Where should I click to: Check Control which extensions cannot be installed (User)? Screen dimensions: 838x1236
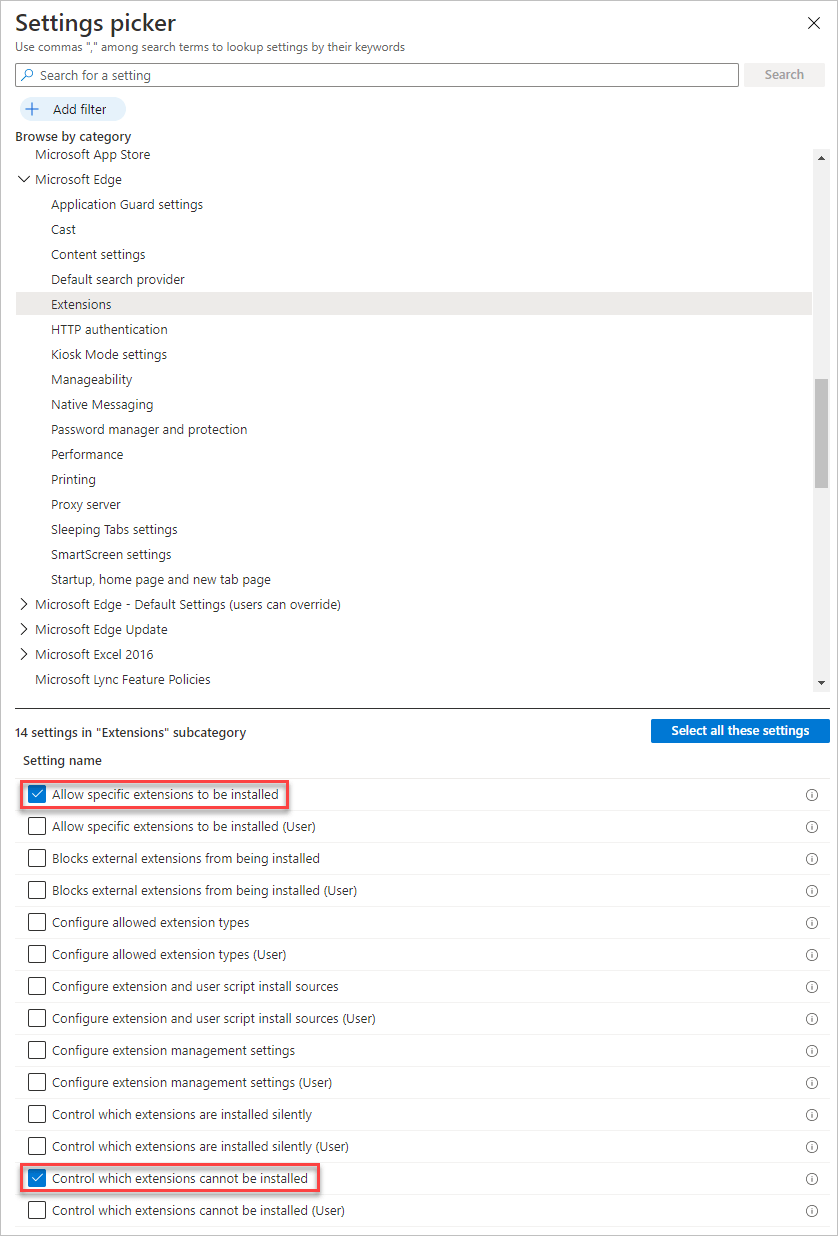point(37,1210)
